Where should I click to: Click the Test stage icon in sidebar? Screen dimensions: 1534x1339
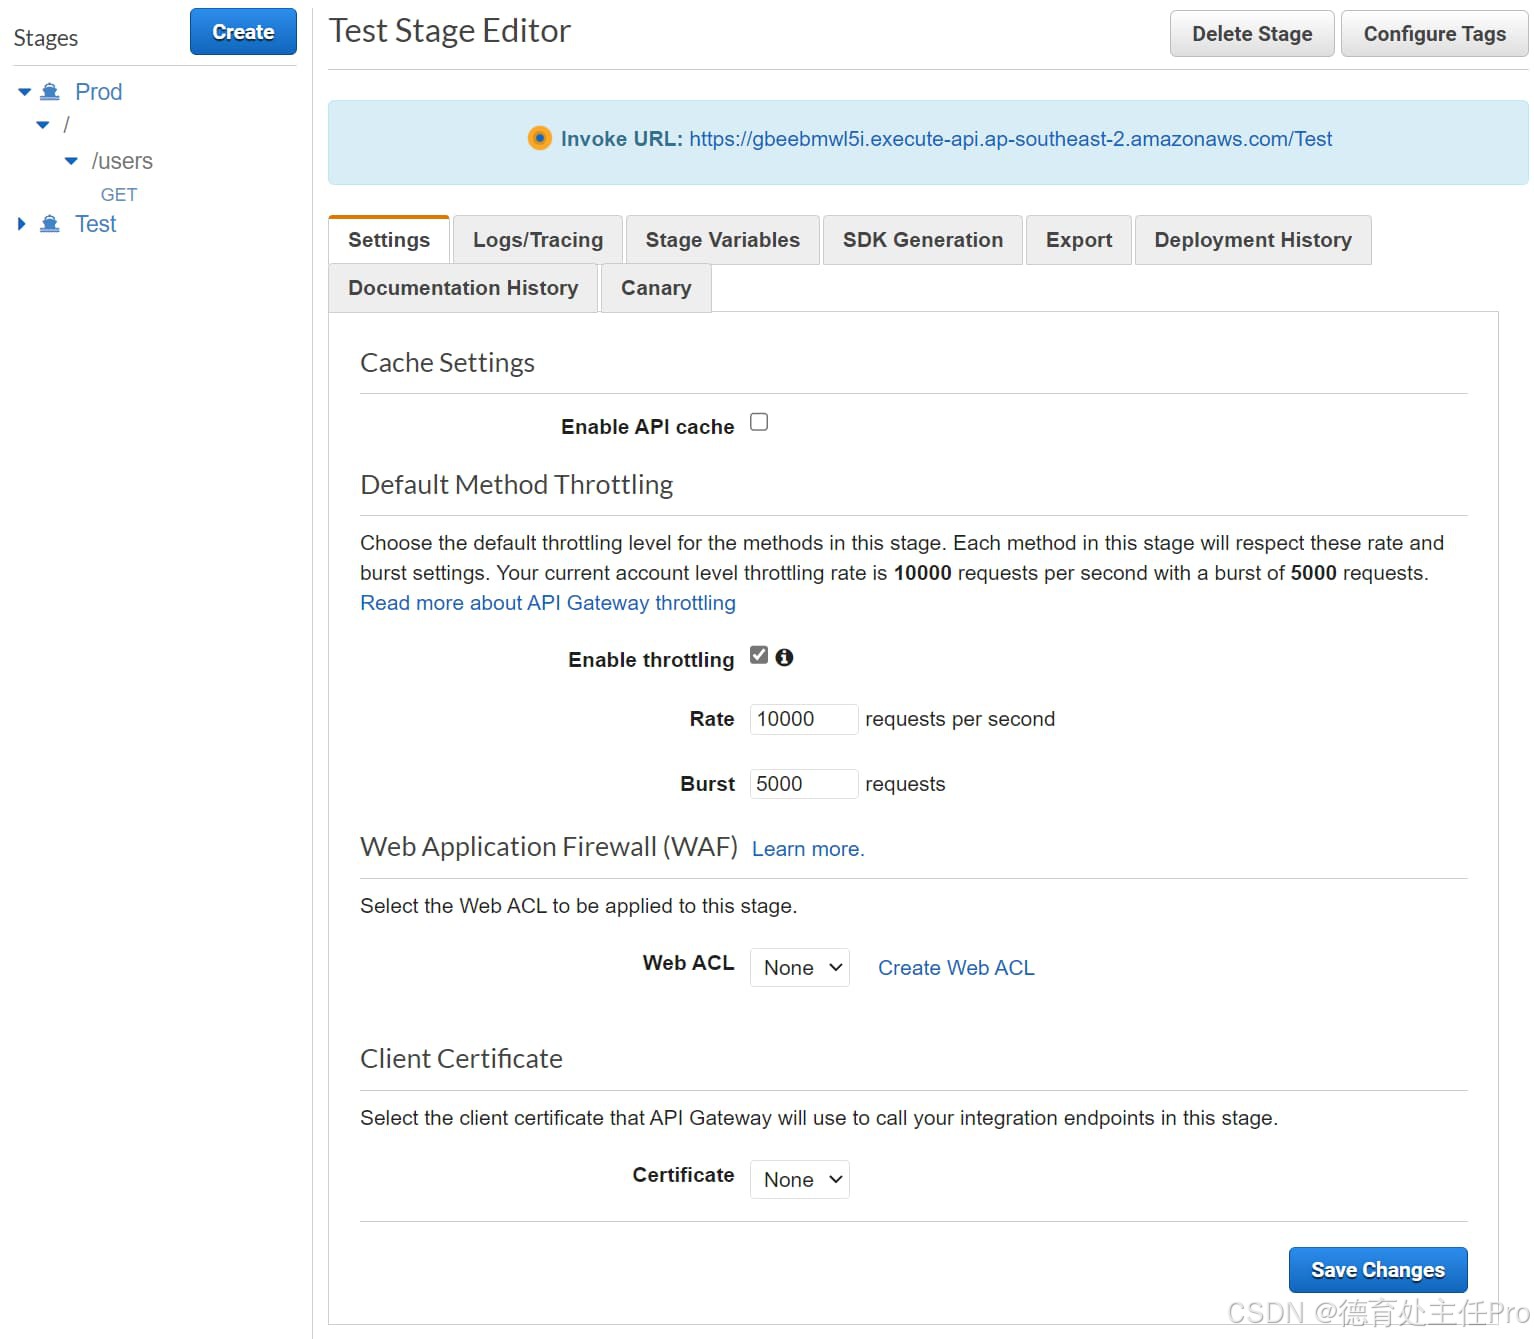tap(50, 224)
